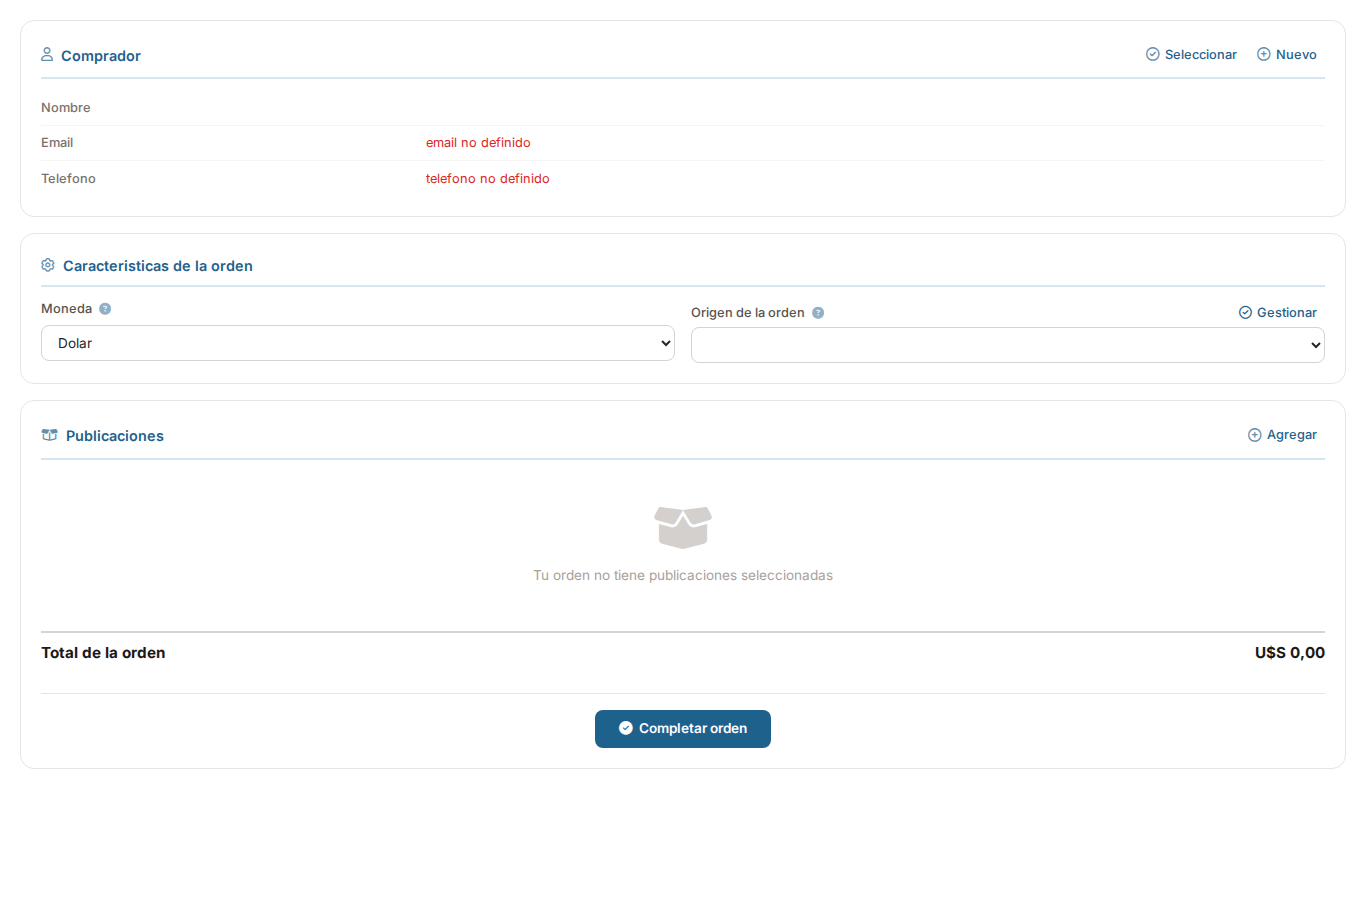This screenshot has width=1366, height=900.
Task: Click the help icon next to Moneda
Action: click(105, 309)
